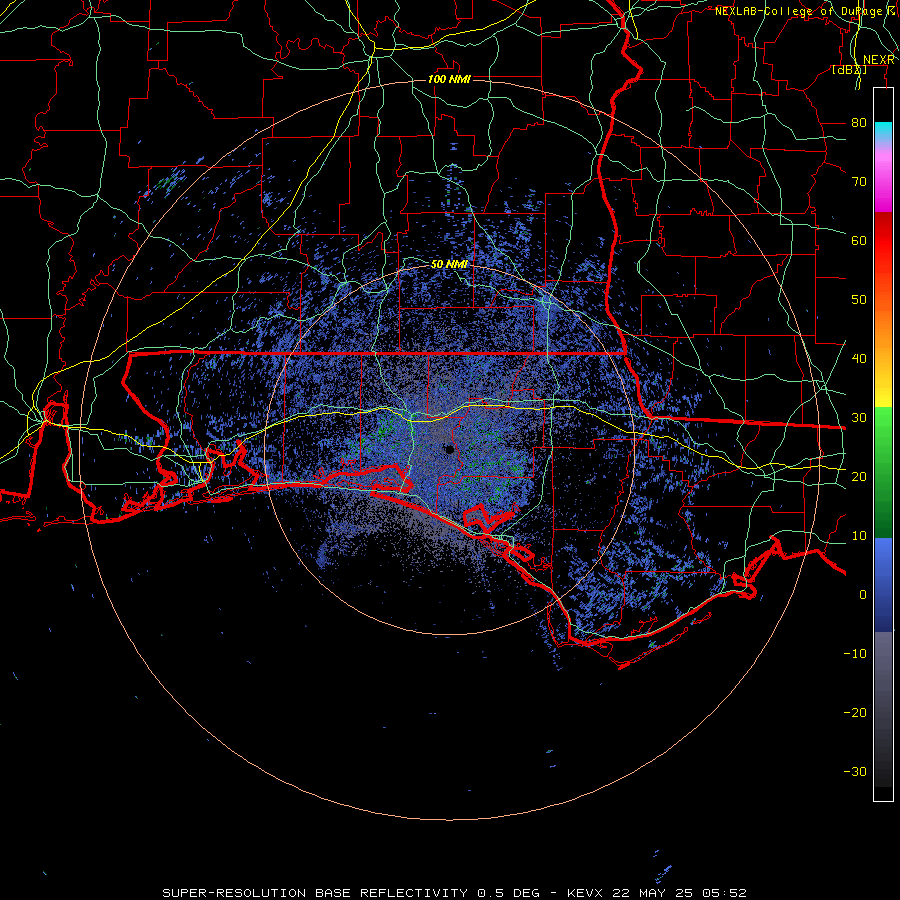Click the 10 value on dBZ scale

pos(859,536)
